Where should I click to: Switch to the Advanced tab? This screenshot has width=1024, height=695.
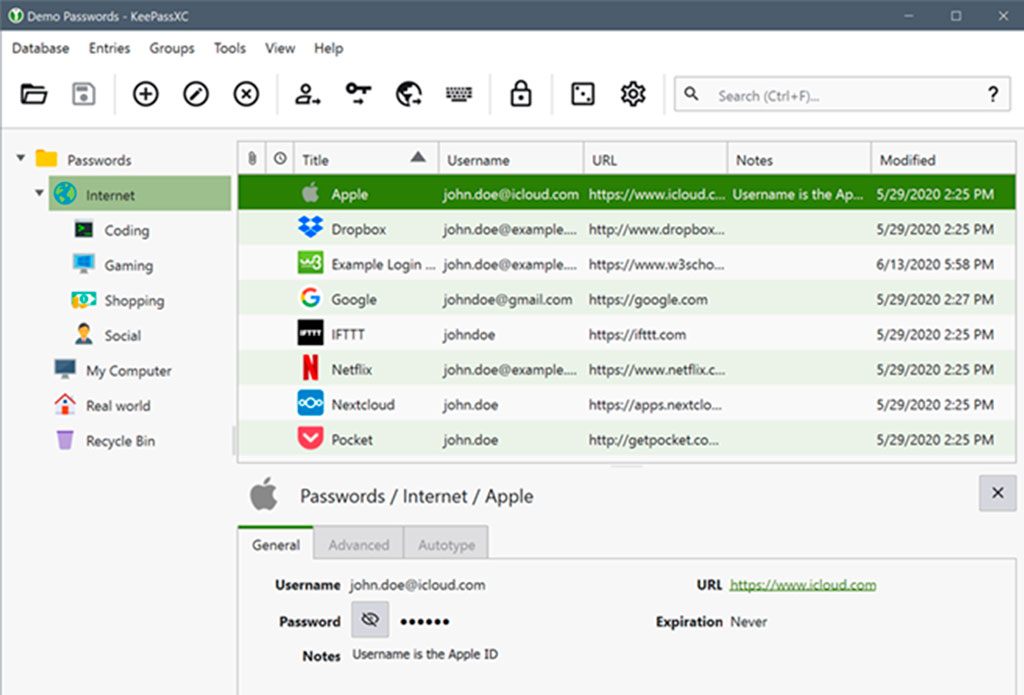[x=359, y=543]
